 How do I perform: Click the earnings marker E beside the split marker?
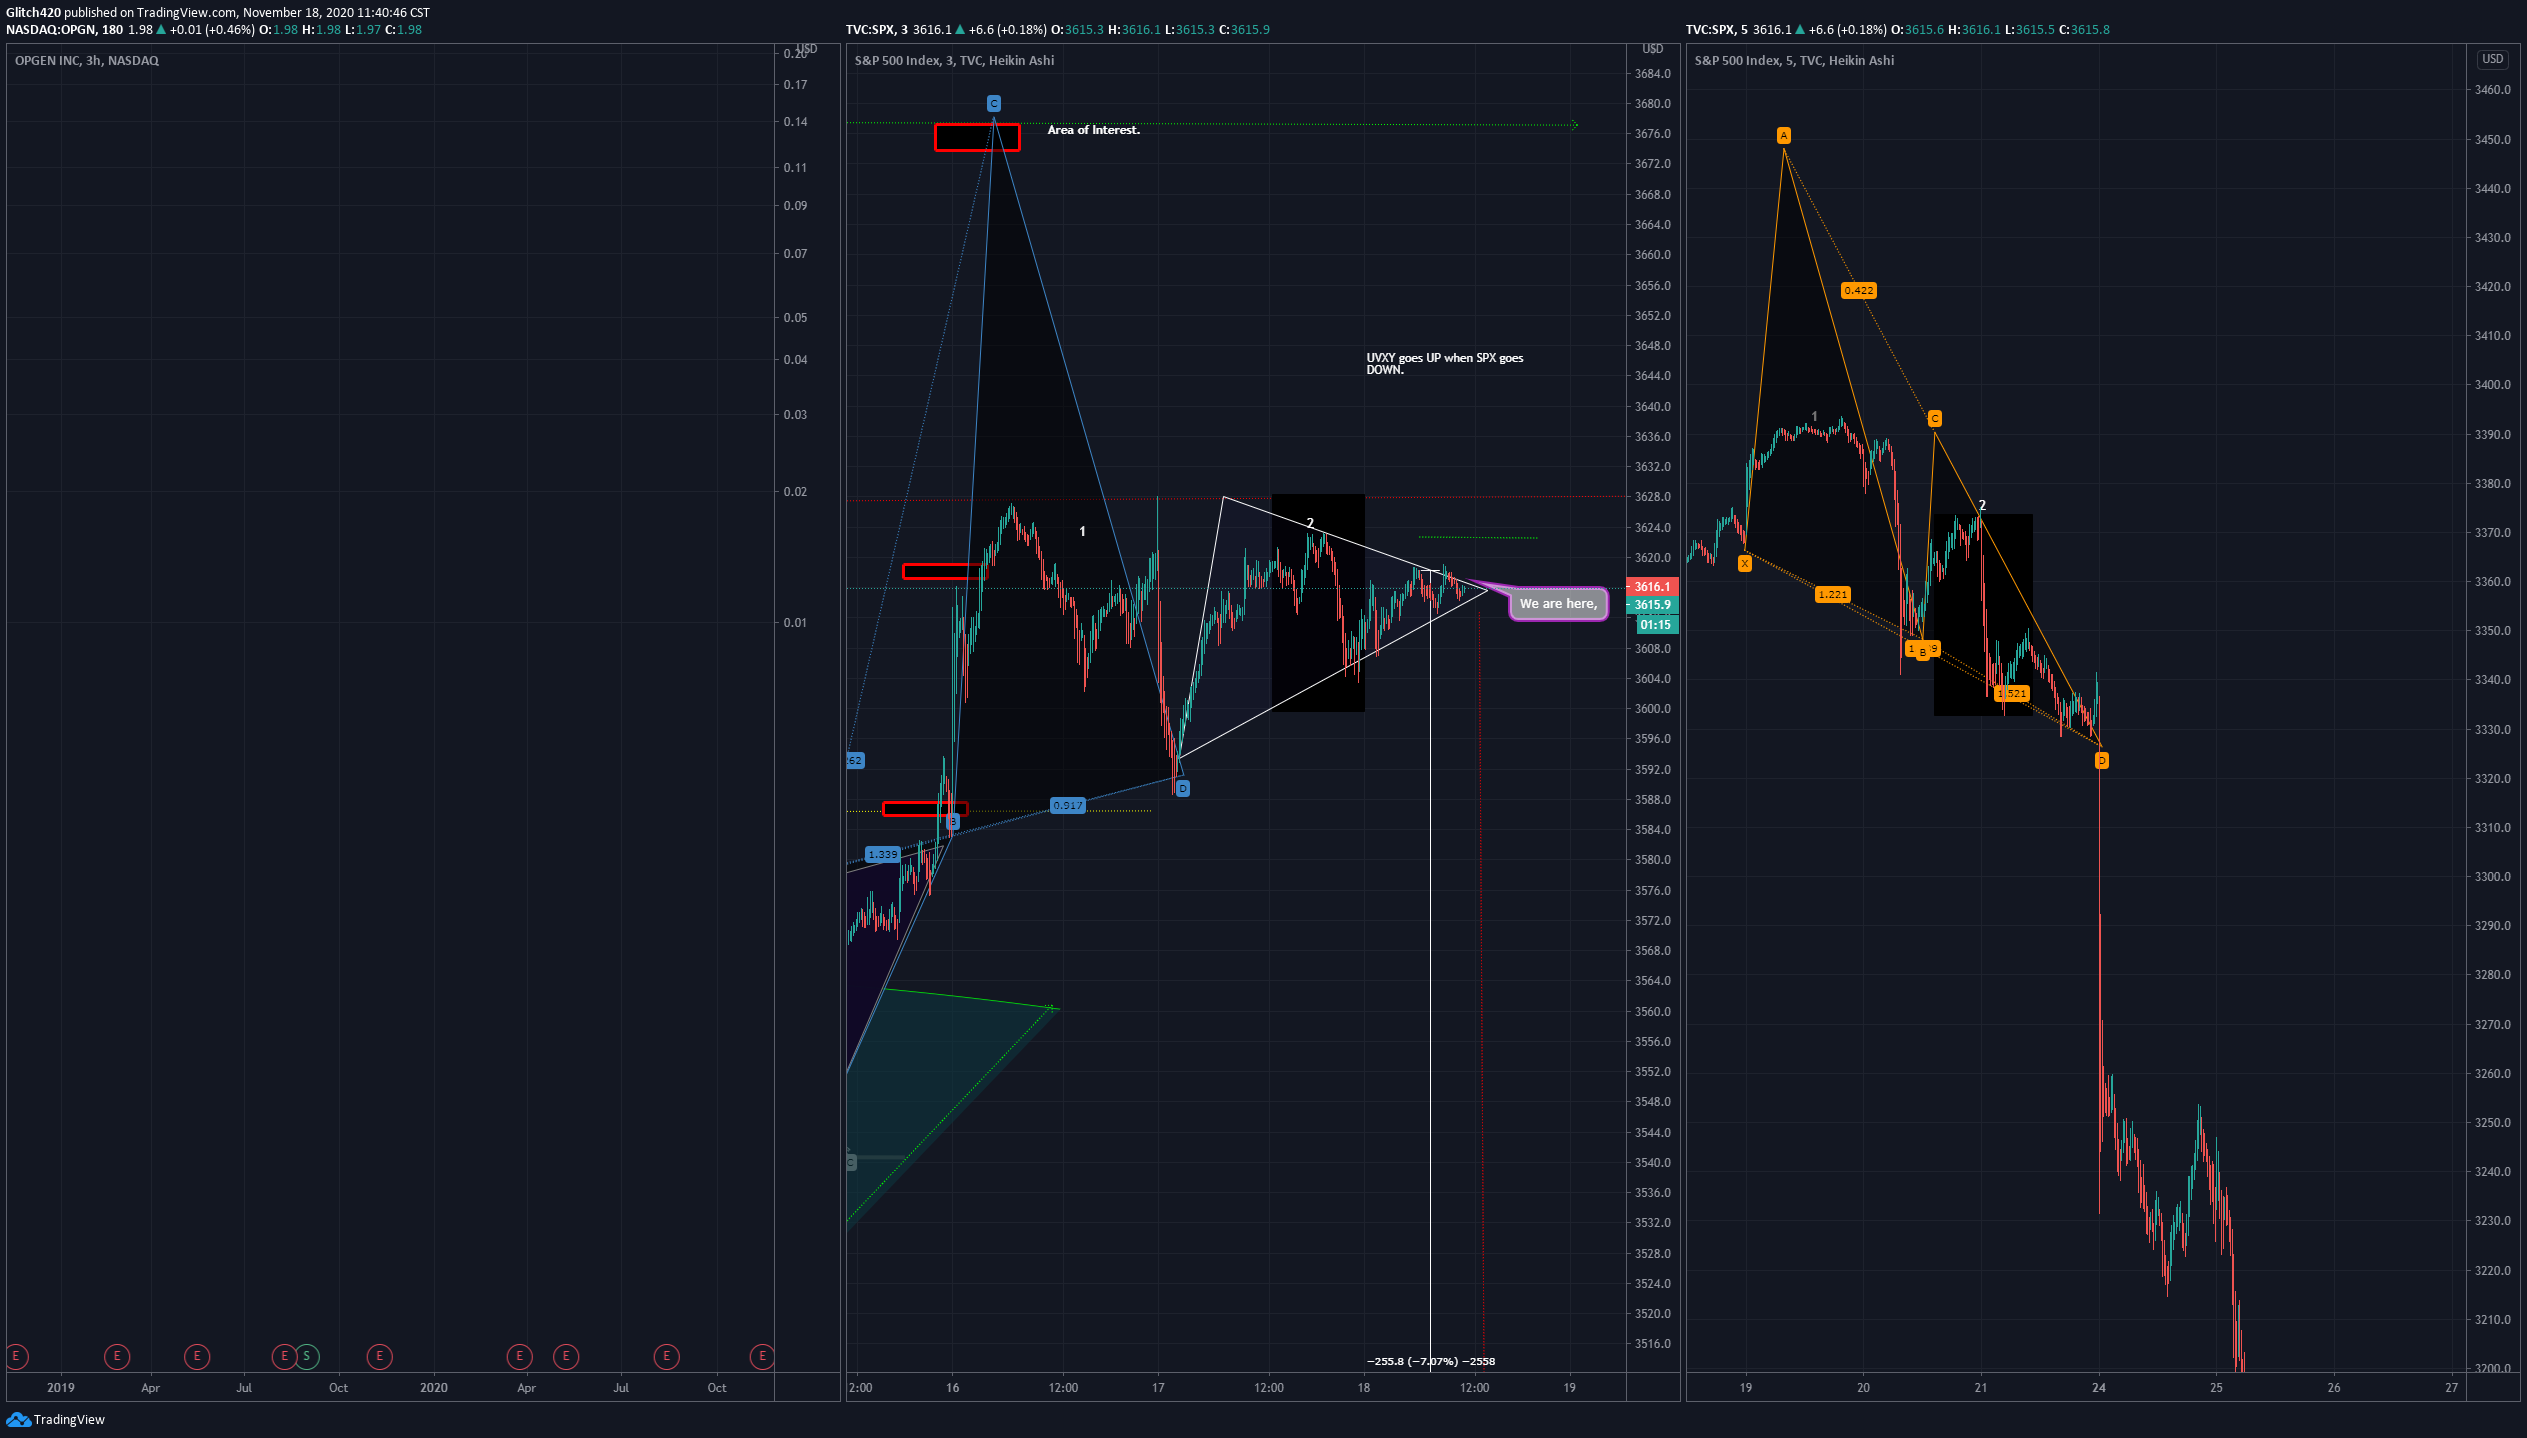(284, 1356)
